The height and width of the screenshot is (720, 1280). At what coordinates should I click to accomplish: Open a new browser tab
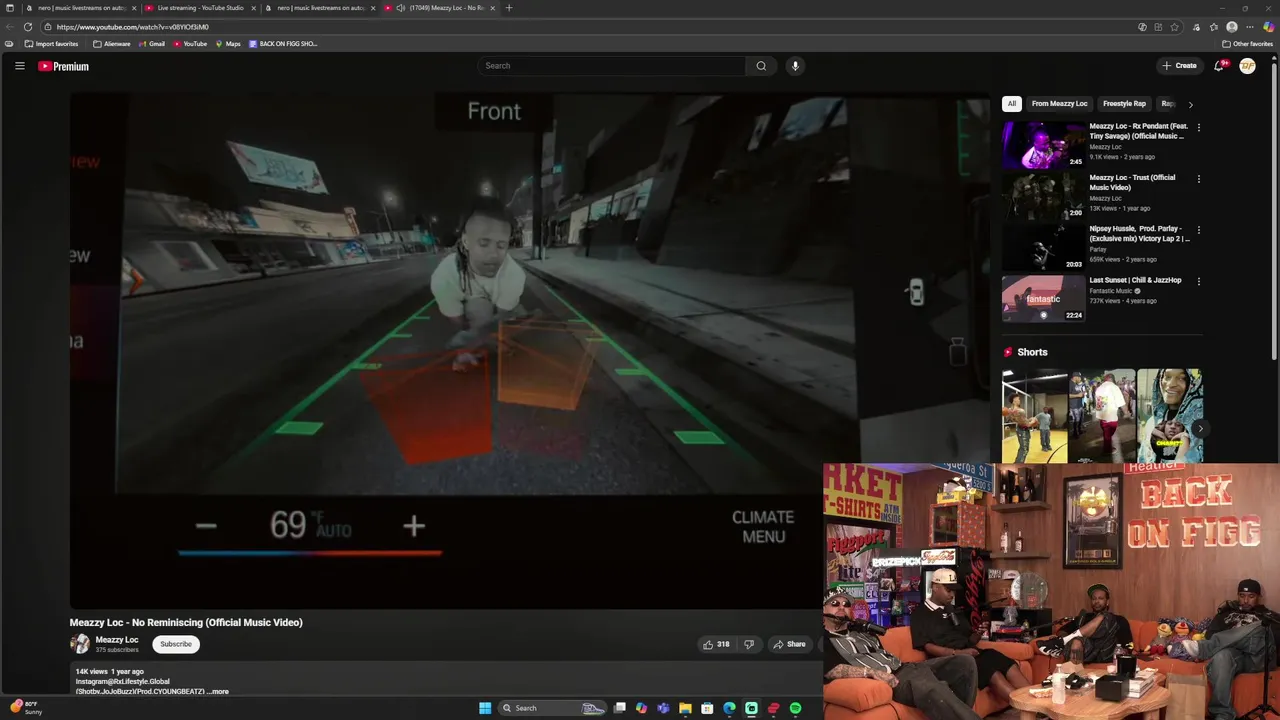(508, 8)
